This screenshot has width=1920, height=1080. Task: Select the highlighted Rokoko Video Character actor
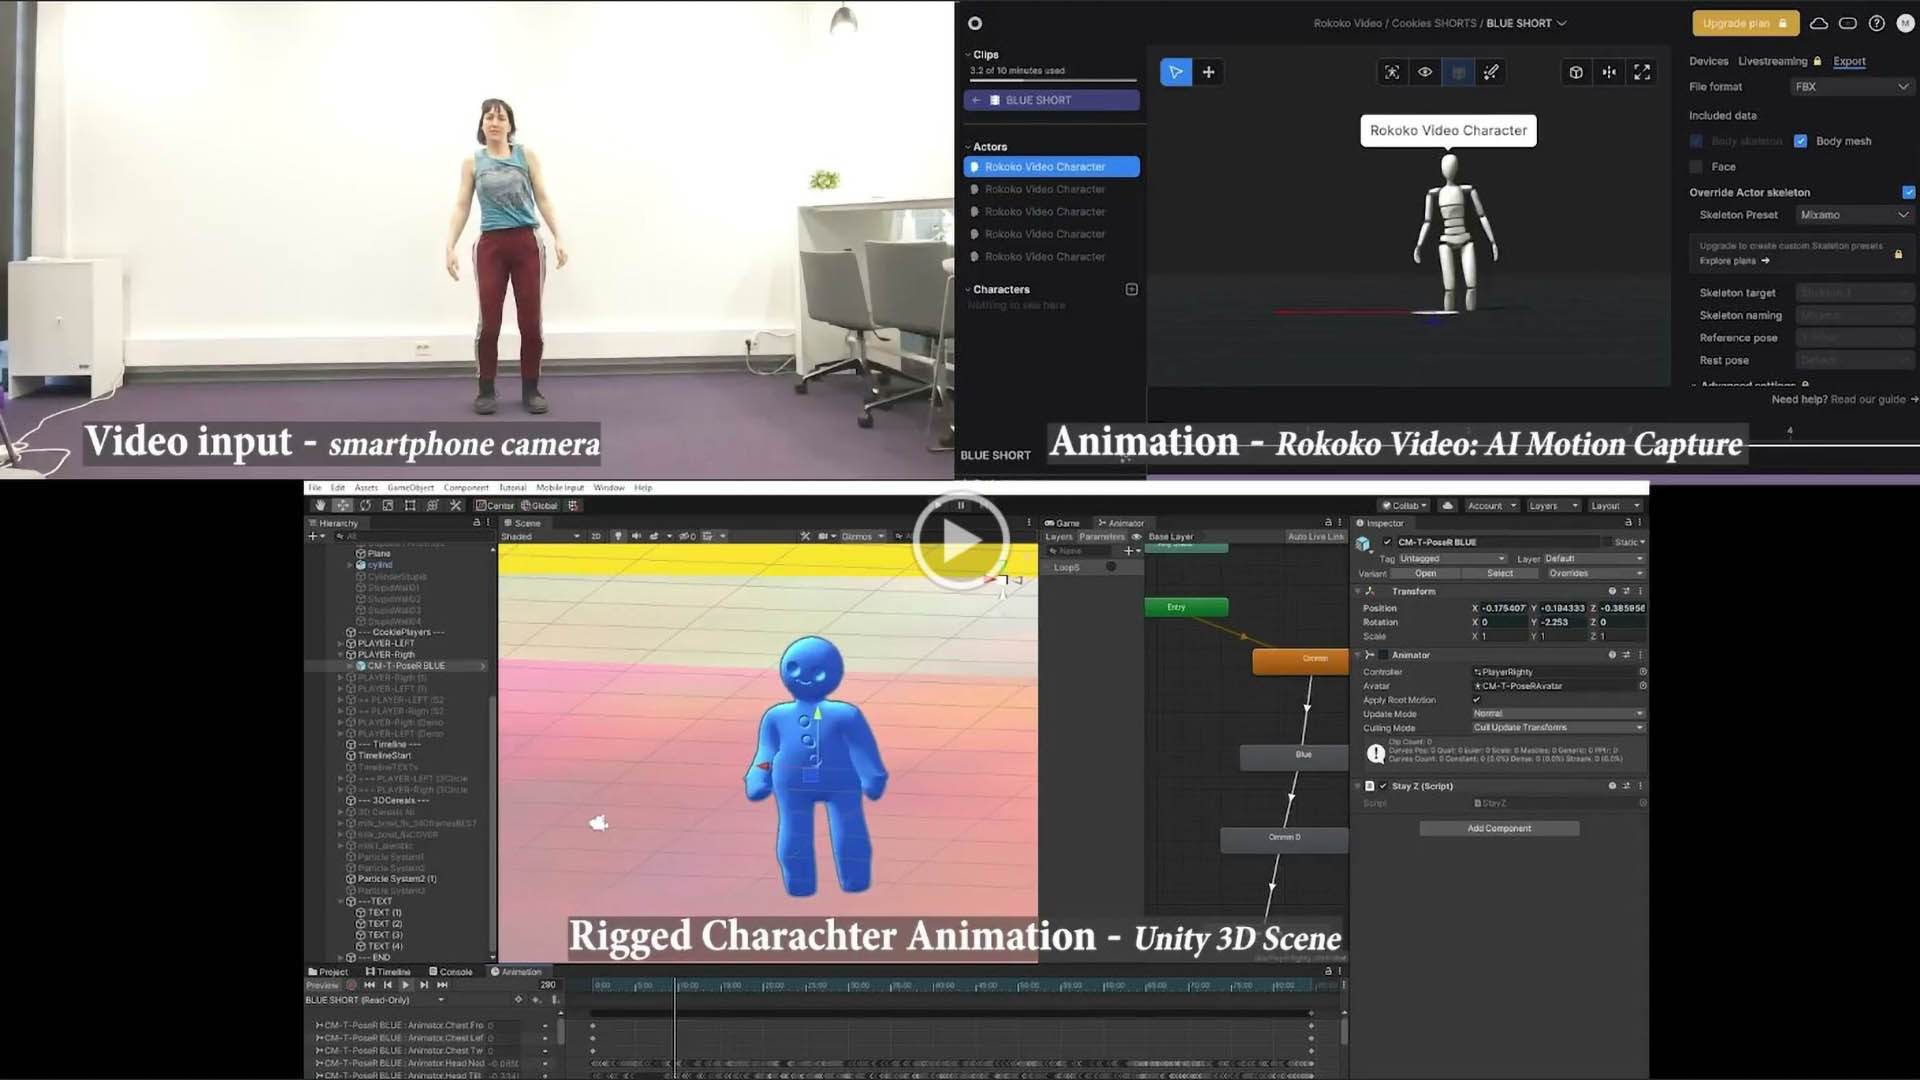tap(1051, 167)
